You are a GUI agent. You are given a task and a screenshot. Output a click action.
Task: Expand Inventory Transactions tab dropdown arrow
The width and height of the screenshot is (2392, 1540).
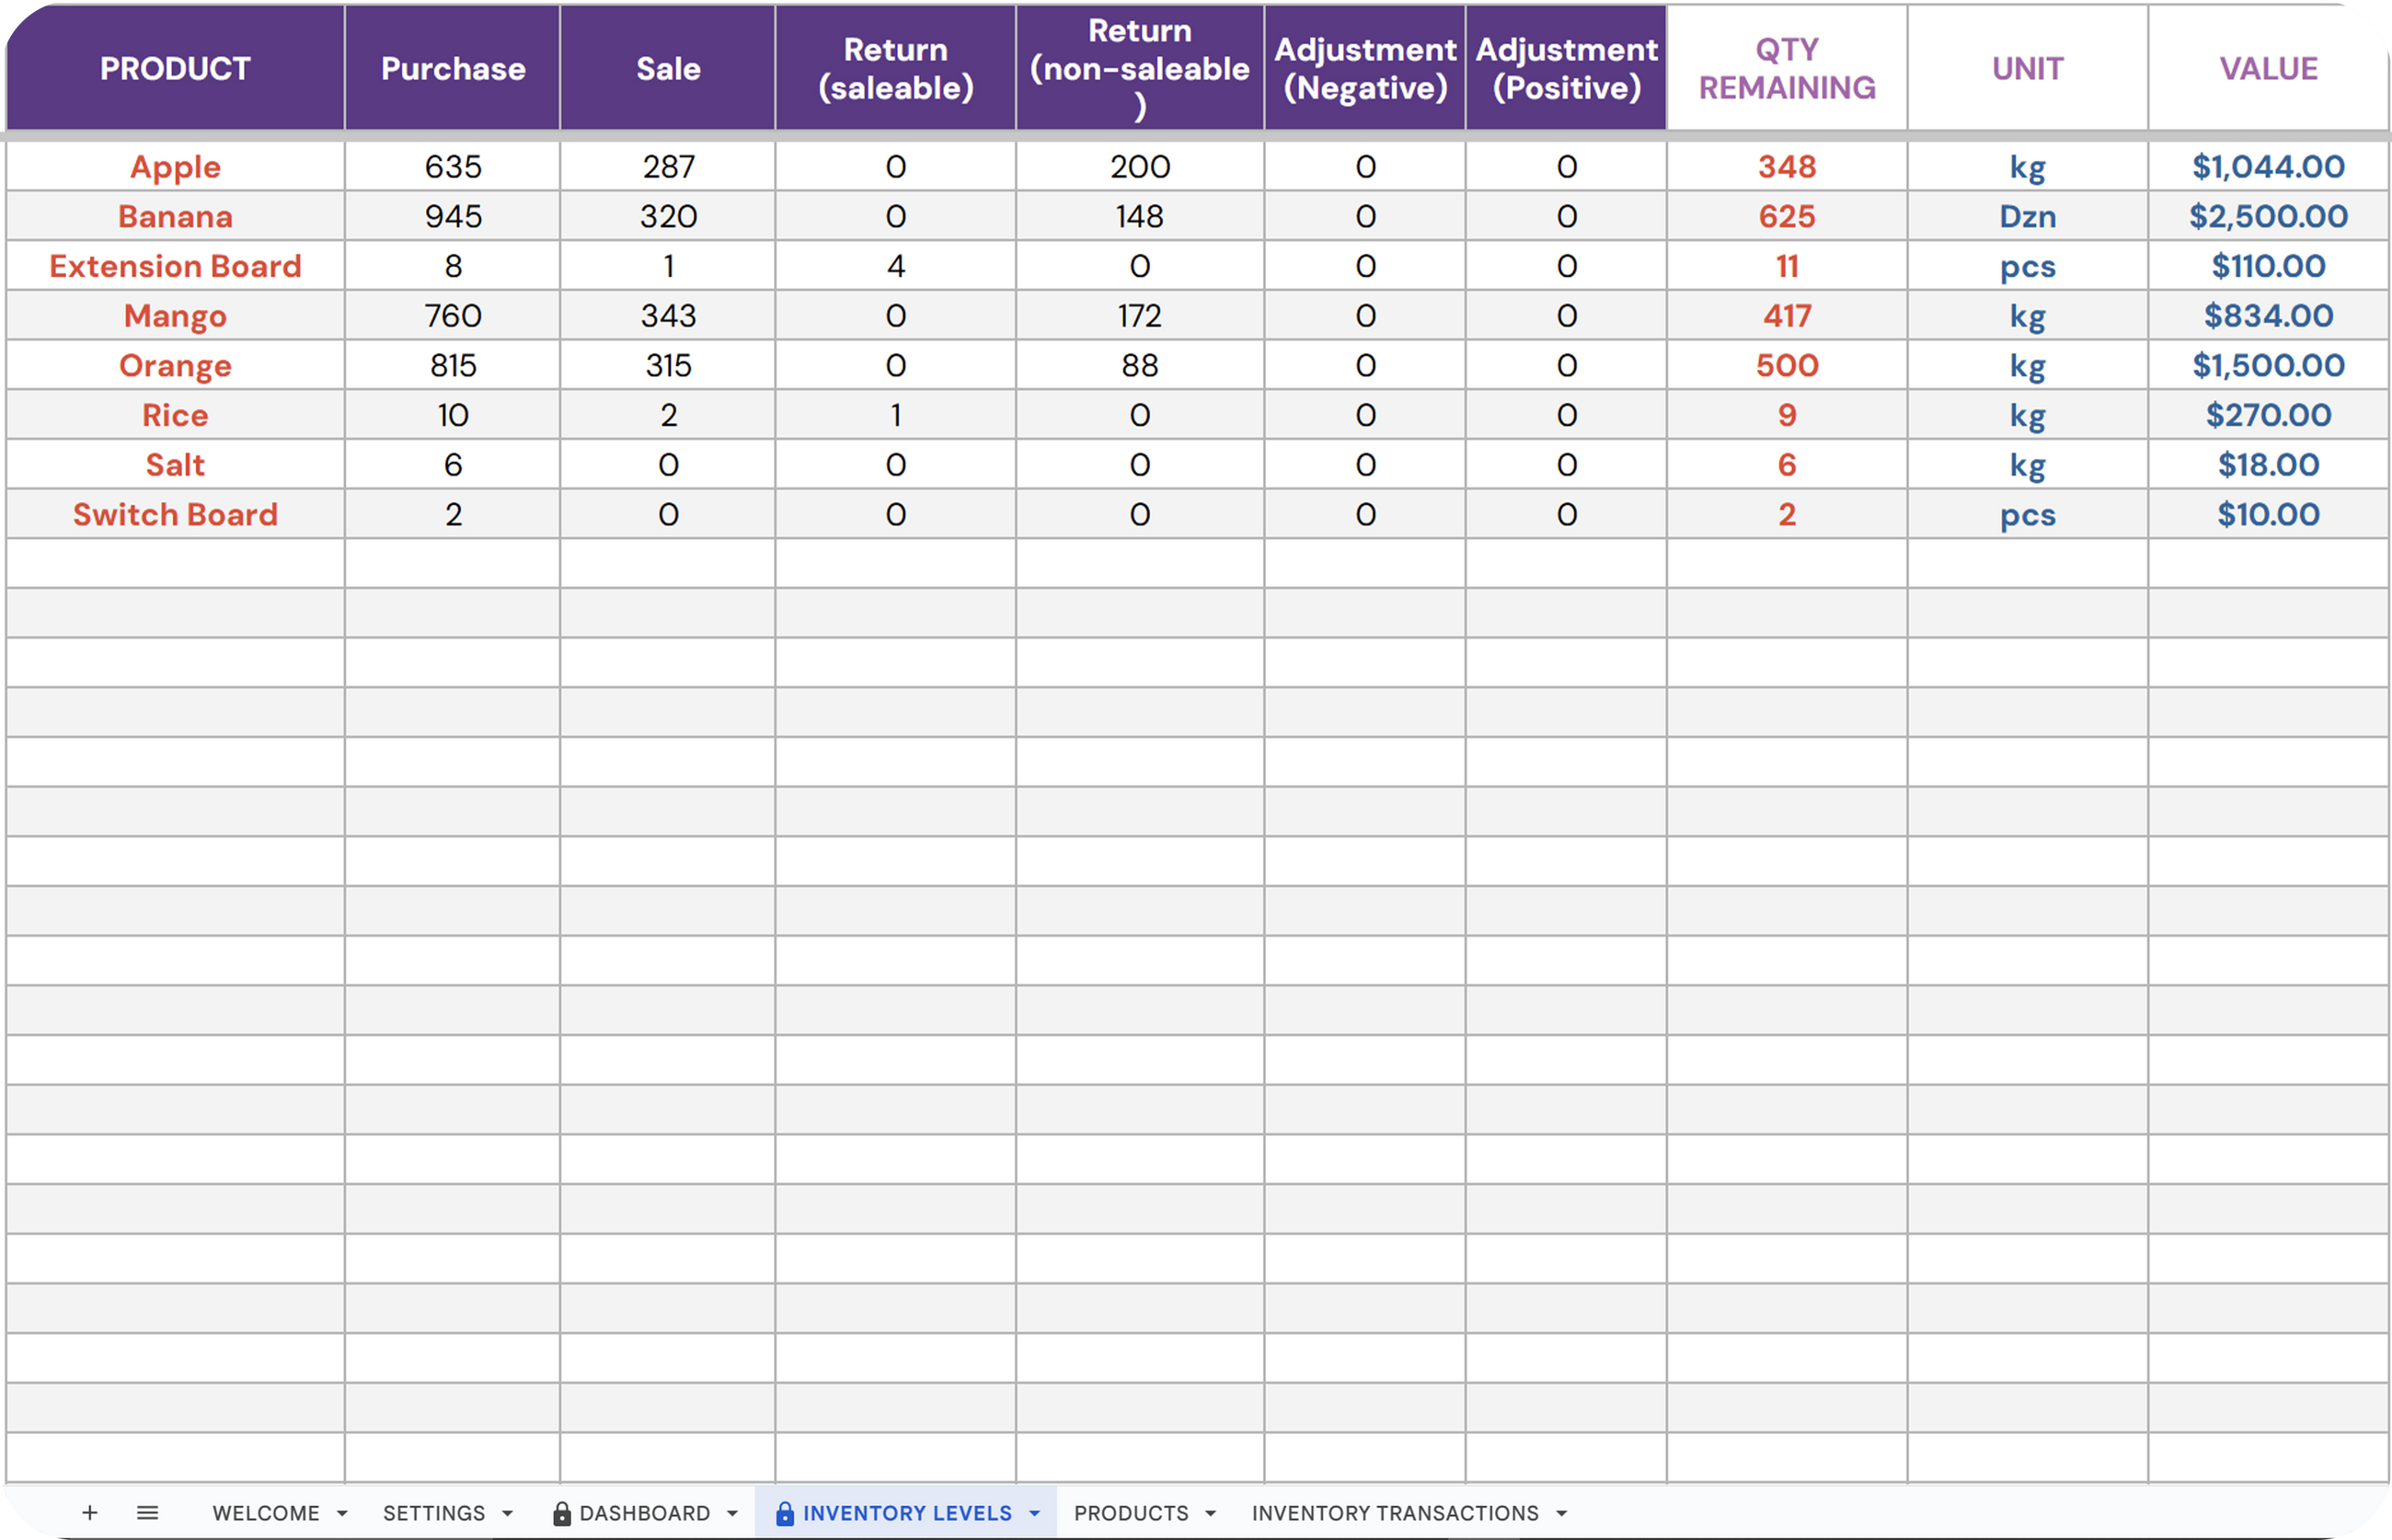point(1561,1514)
